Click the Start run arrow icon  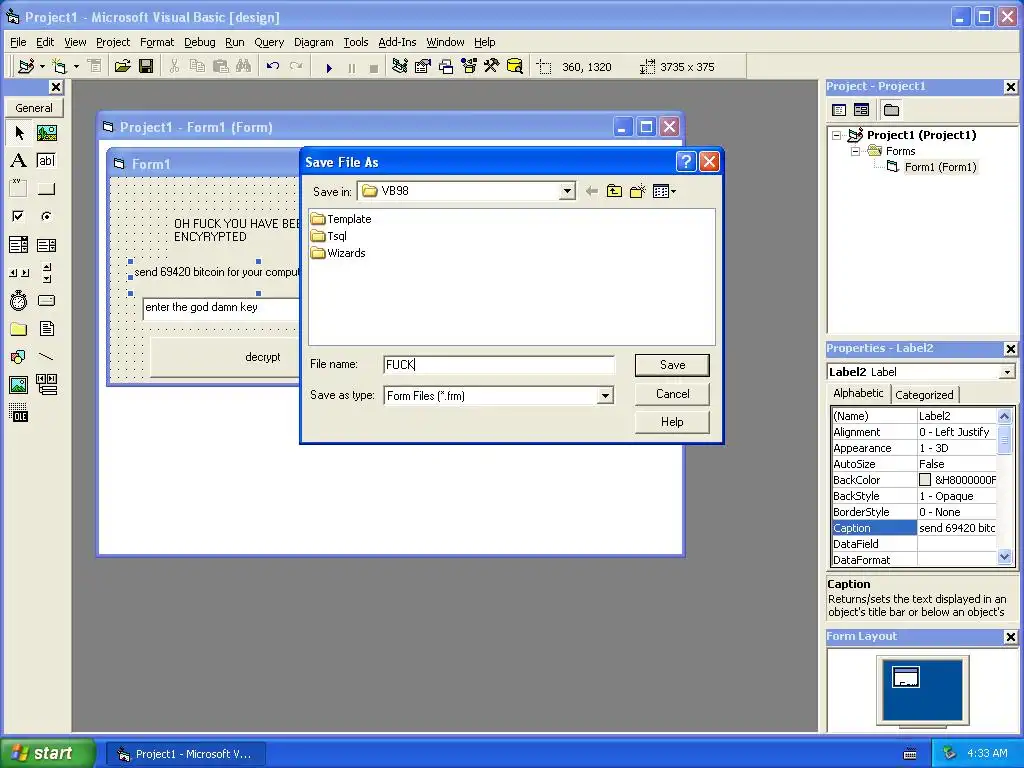tap(329, 67)
